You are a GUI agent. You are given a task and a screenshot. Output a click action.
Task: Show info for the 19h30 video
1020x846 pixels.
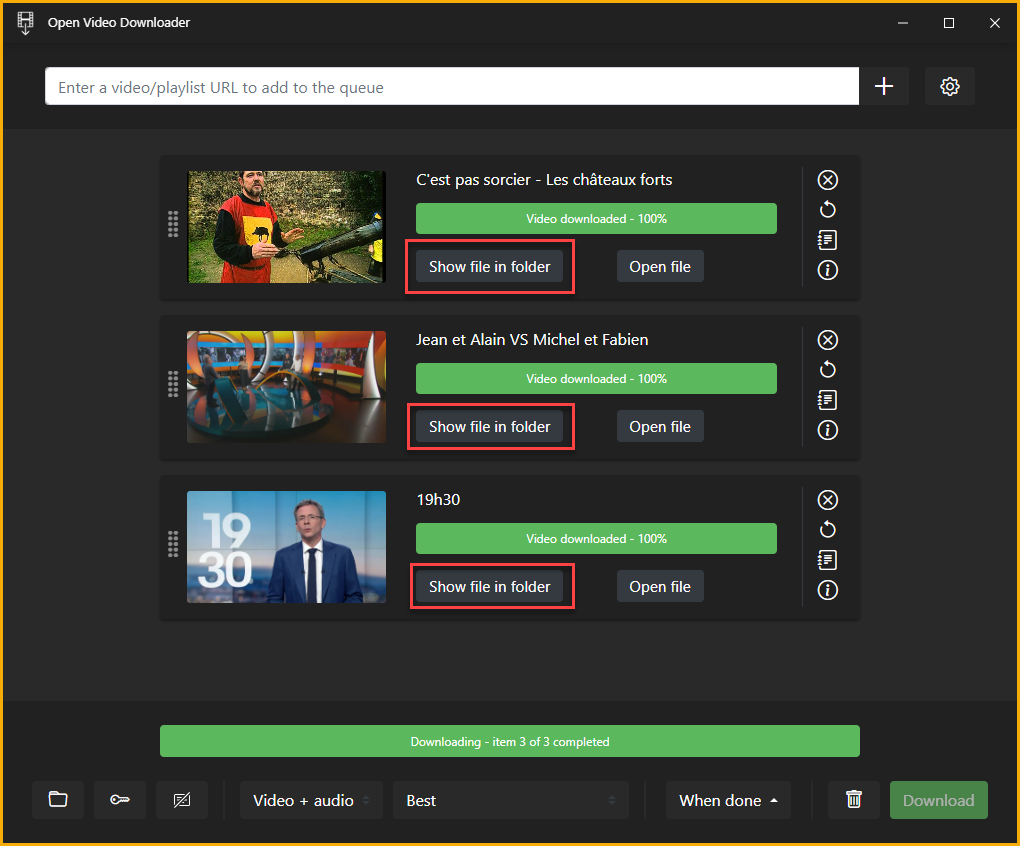[x=827, y=590]
